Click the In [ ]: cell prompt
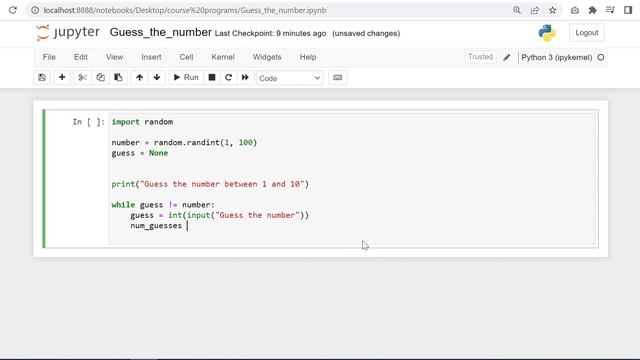 pyautogui.click(x=89, y=122)
